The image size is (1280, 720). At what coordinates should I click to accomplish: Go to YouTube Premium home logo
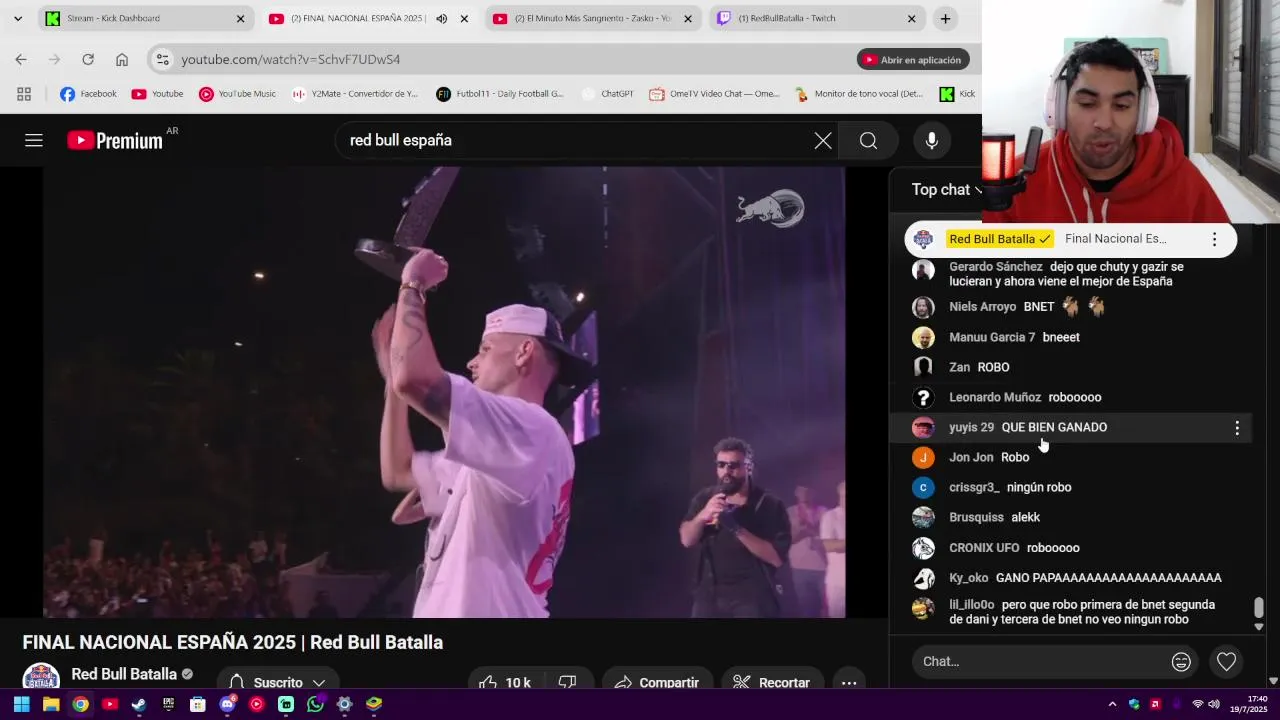coord(115,141)
